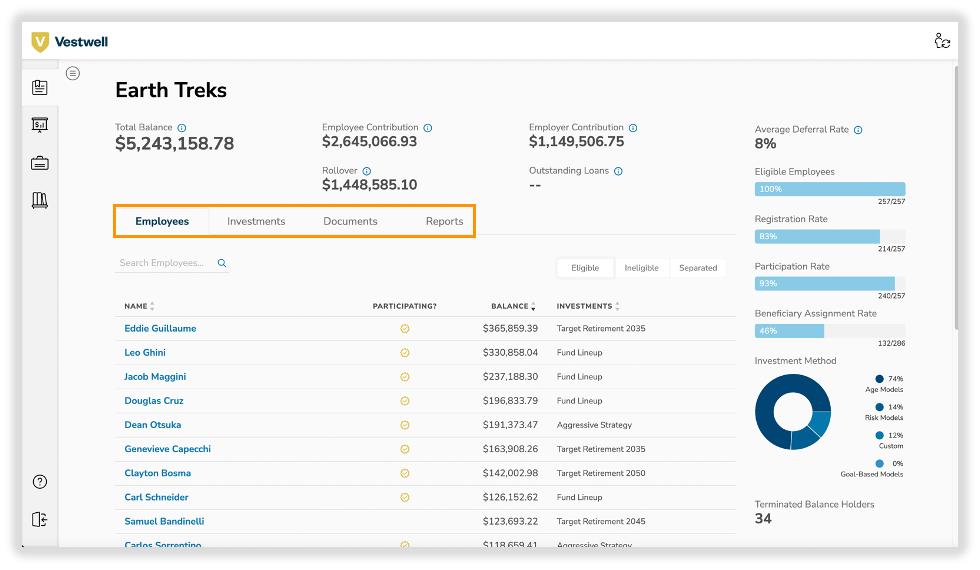Click the Target Retirement 2050 investment cell
This screenshot has width=980, height=570.
point(601,474)
